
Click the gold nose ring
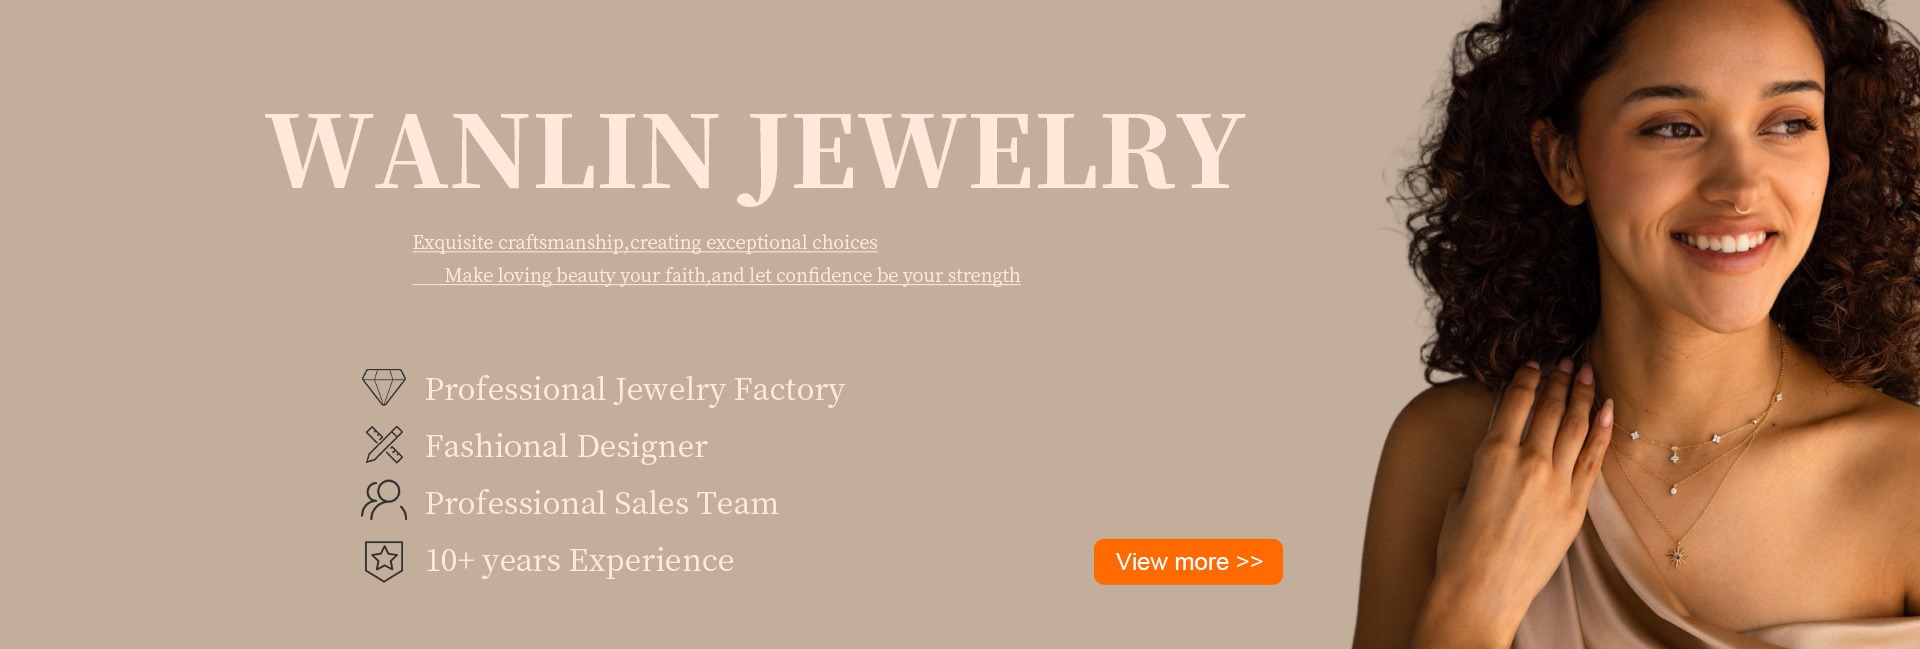(x=1742, y=209)
